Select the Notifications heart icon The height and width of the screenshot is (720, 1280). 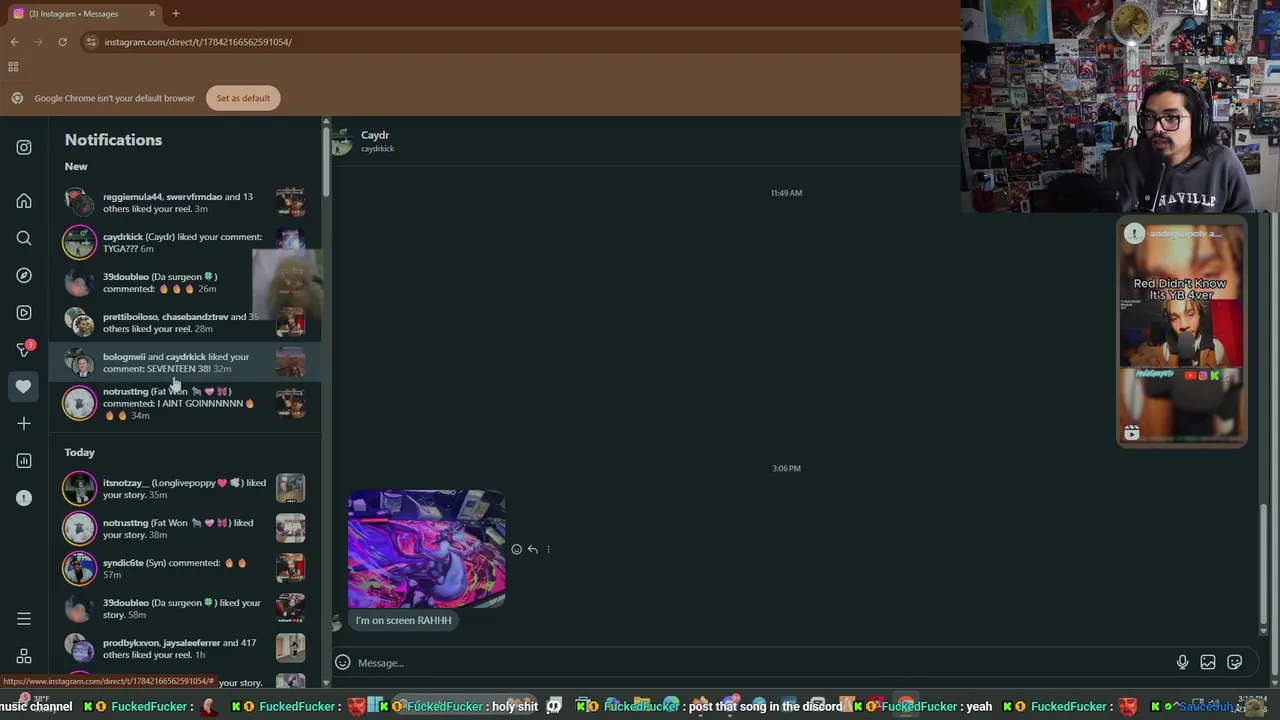coord(24,386)
